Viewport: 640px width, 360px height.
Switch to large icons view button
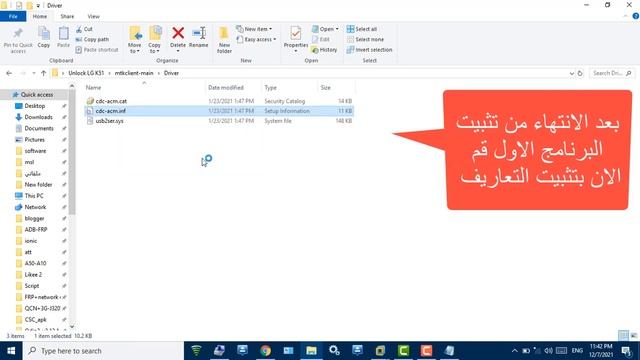pyautogui.click(x=633, y=336)
